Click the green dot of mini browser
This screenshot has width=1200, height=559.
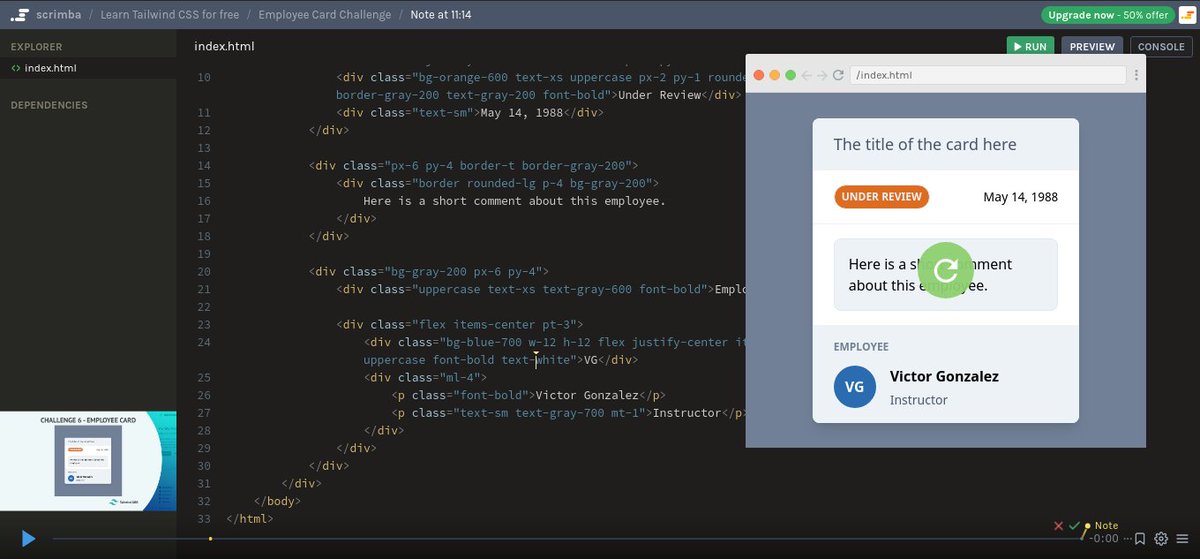791,75
